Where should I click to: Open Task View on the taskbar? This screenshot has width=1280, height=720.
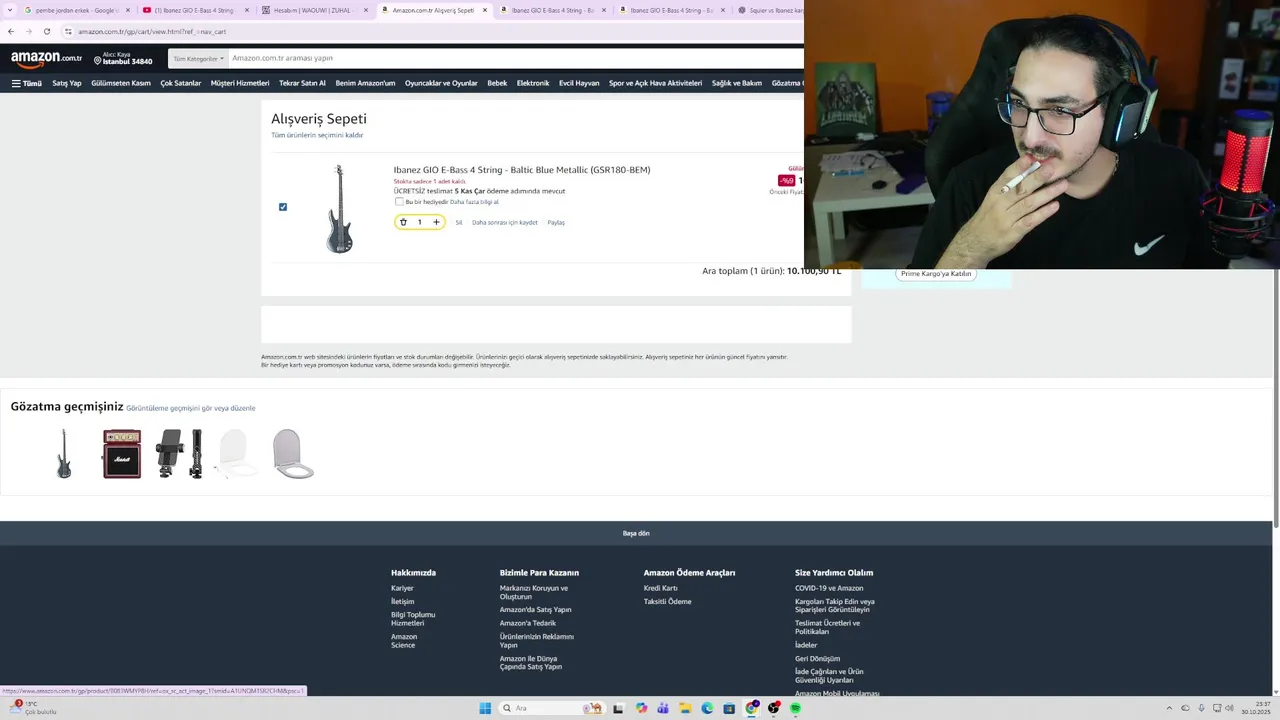[618, 708]
